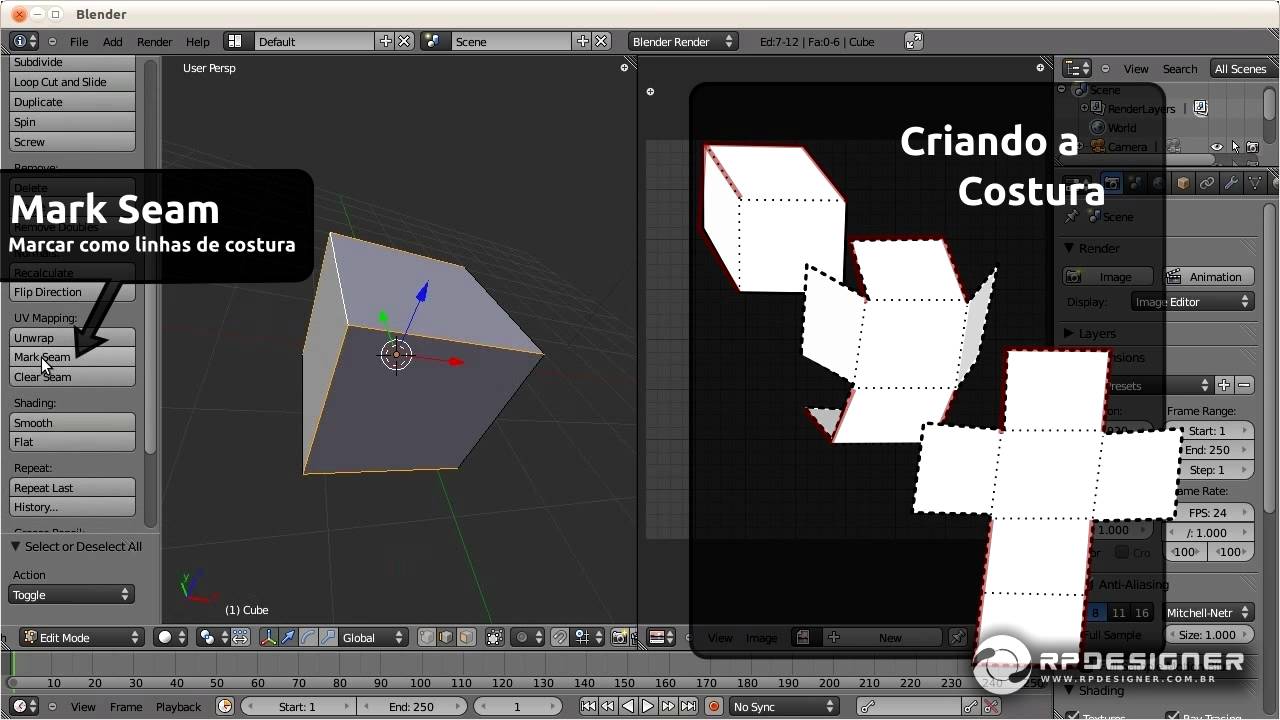
Task: Open the Info editor type selector
Action: click(25, 41)
